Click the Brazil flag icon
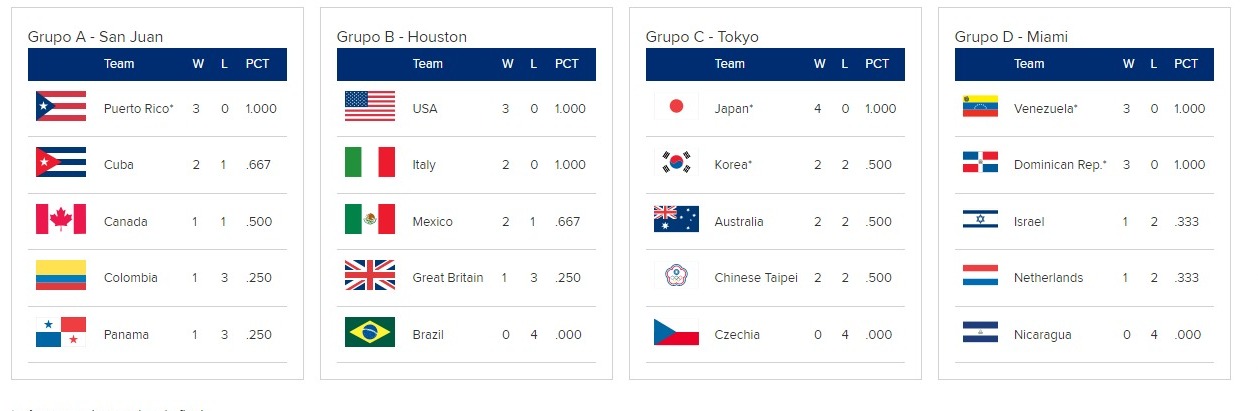1258x411 pixels. click(369, 333)
